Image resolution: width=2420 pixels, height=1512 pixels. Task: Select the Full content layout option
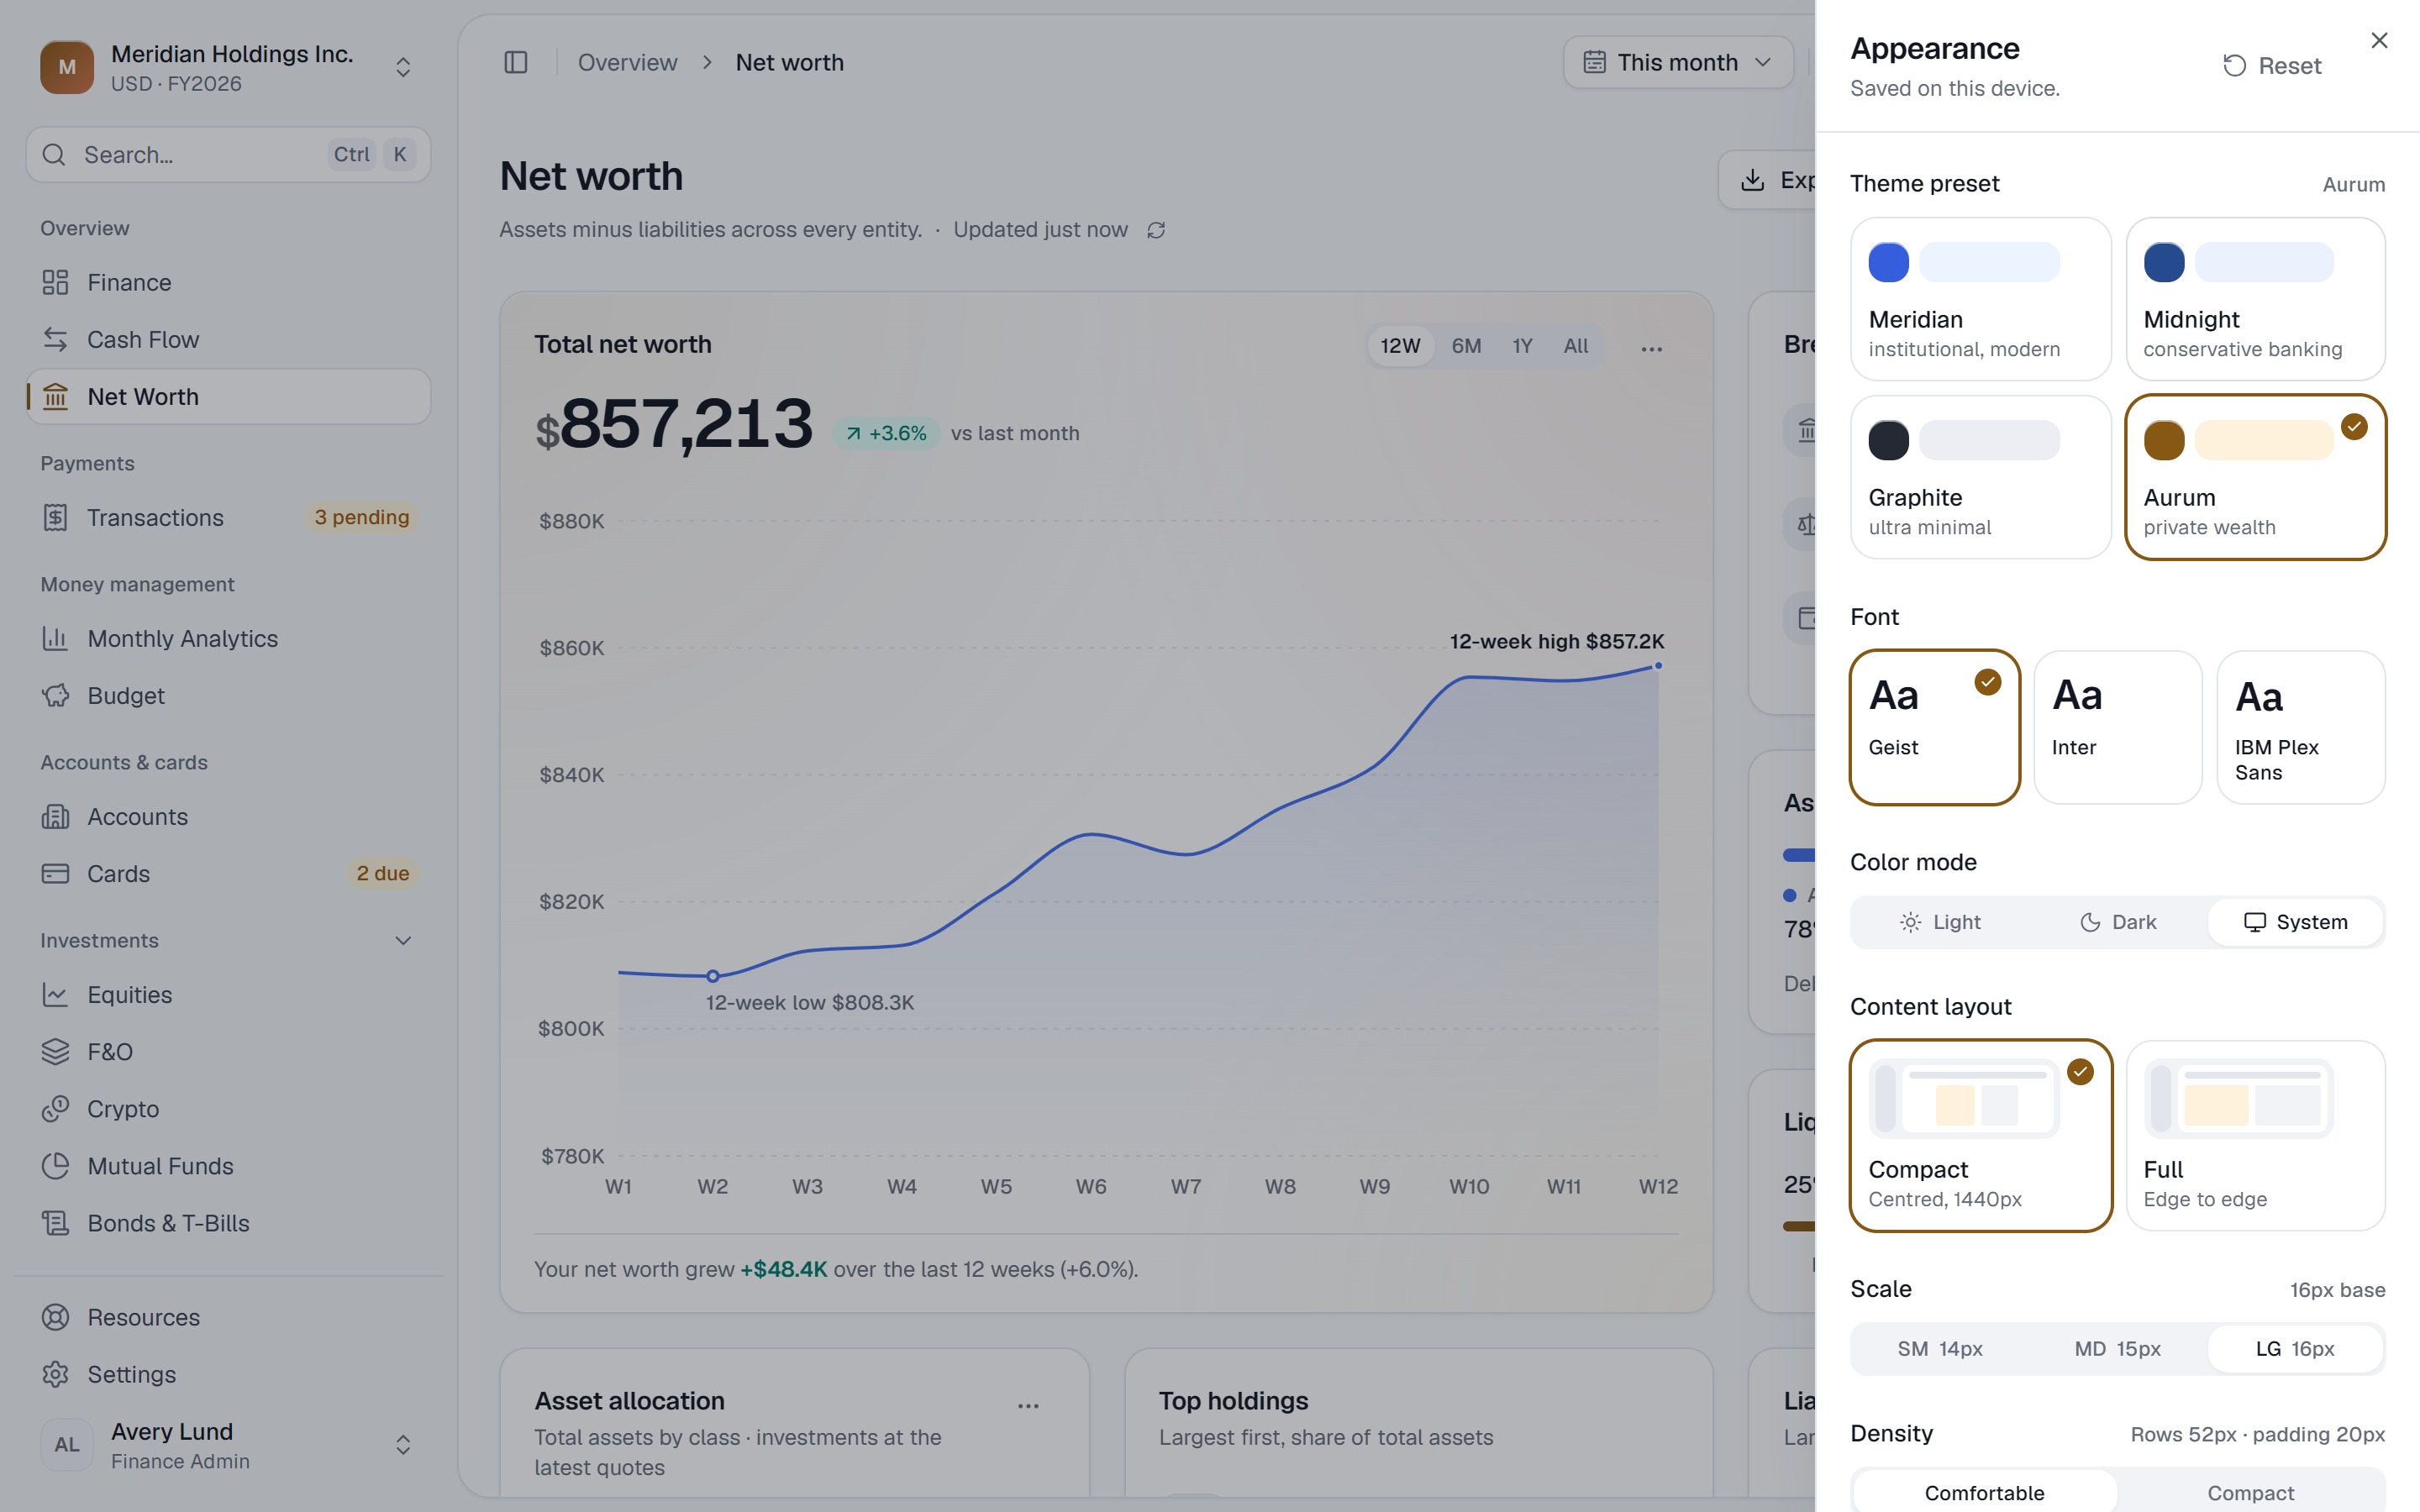tap(2256, 1135)
